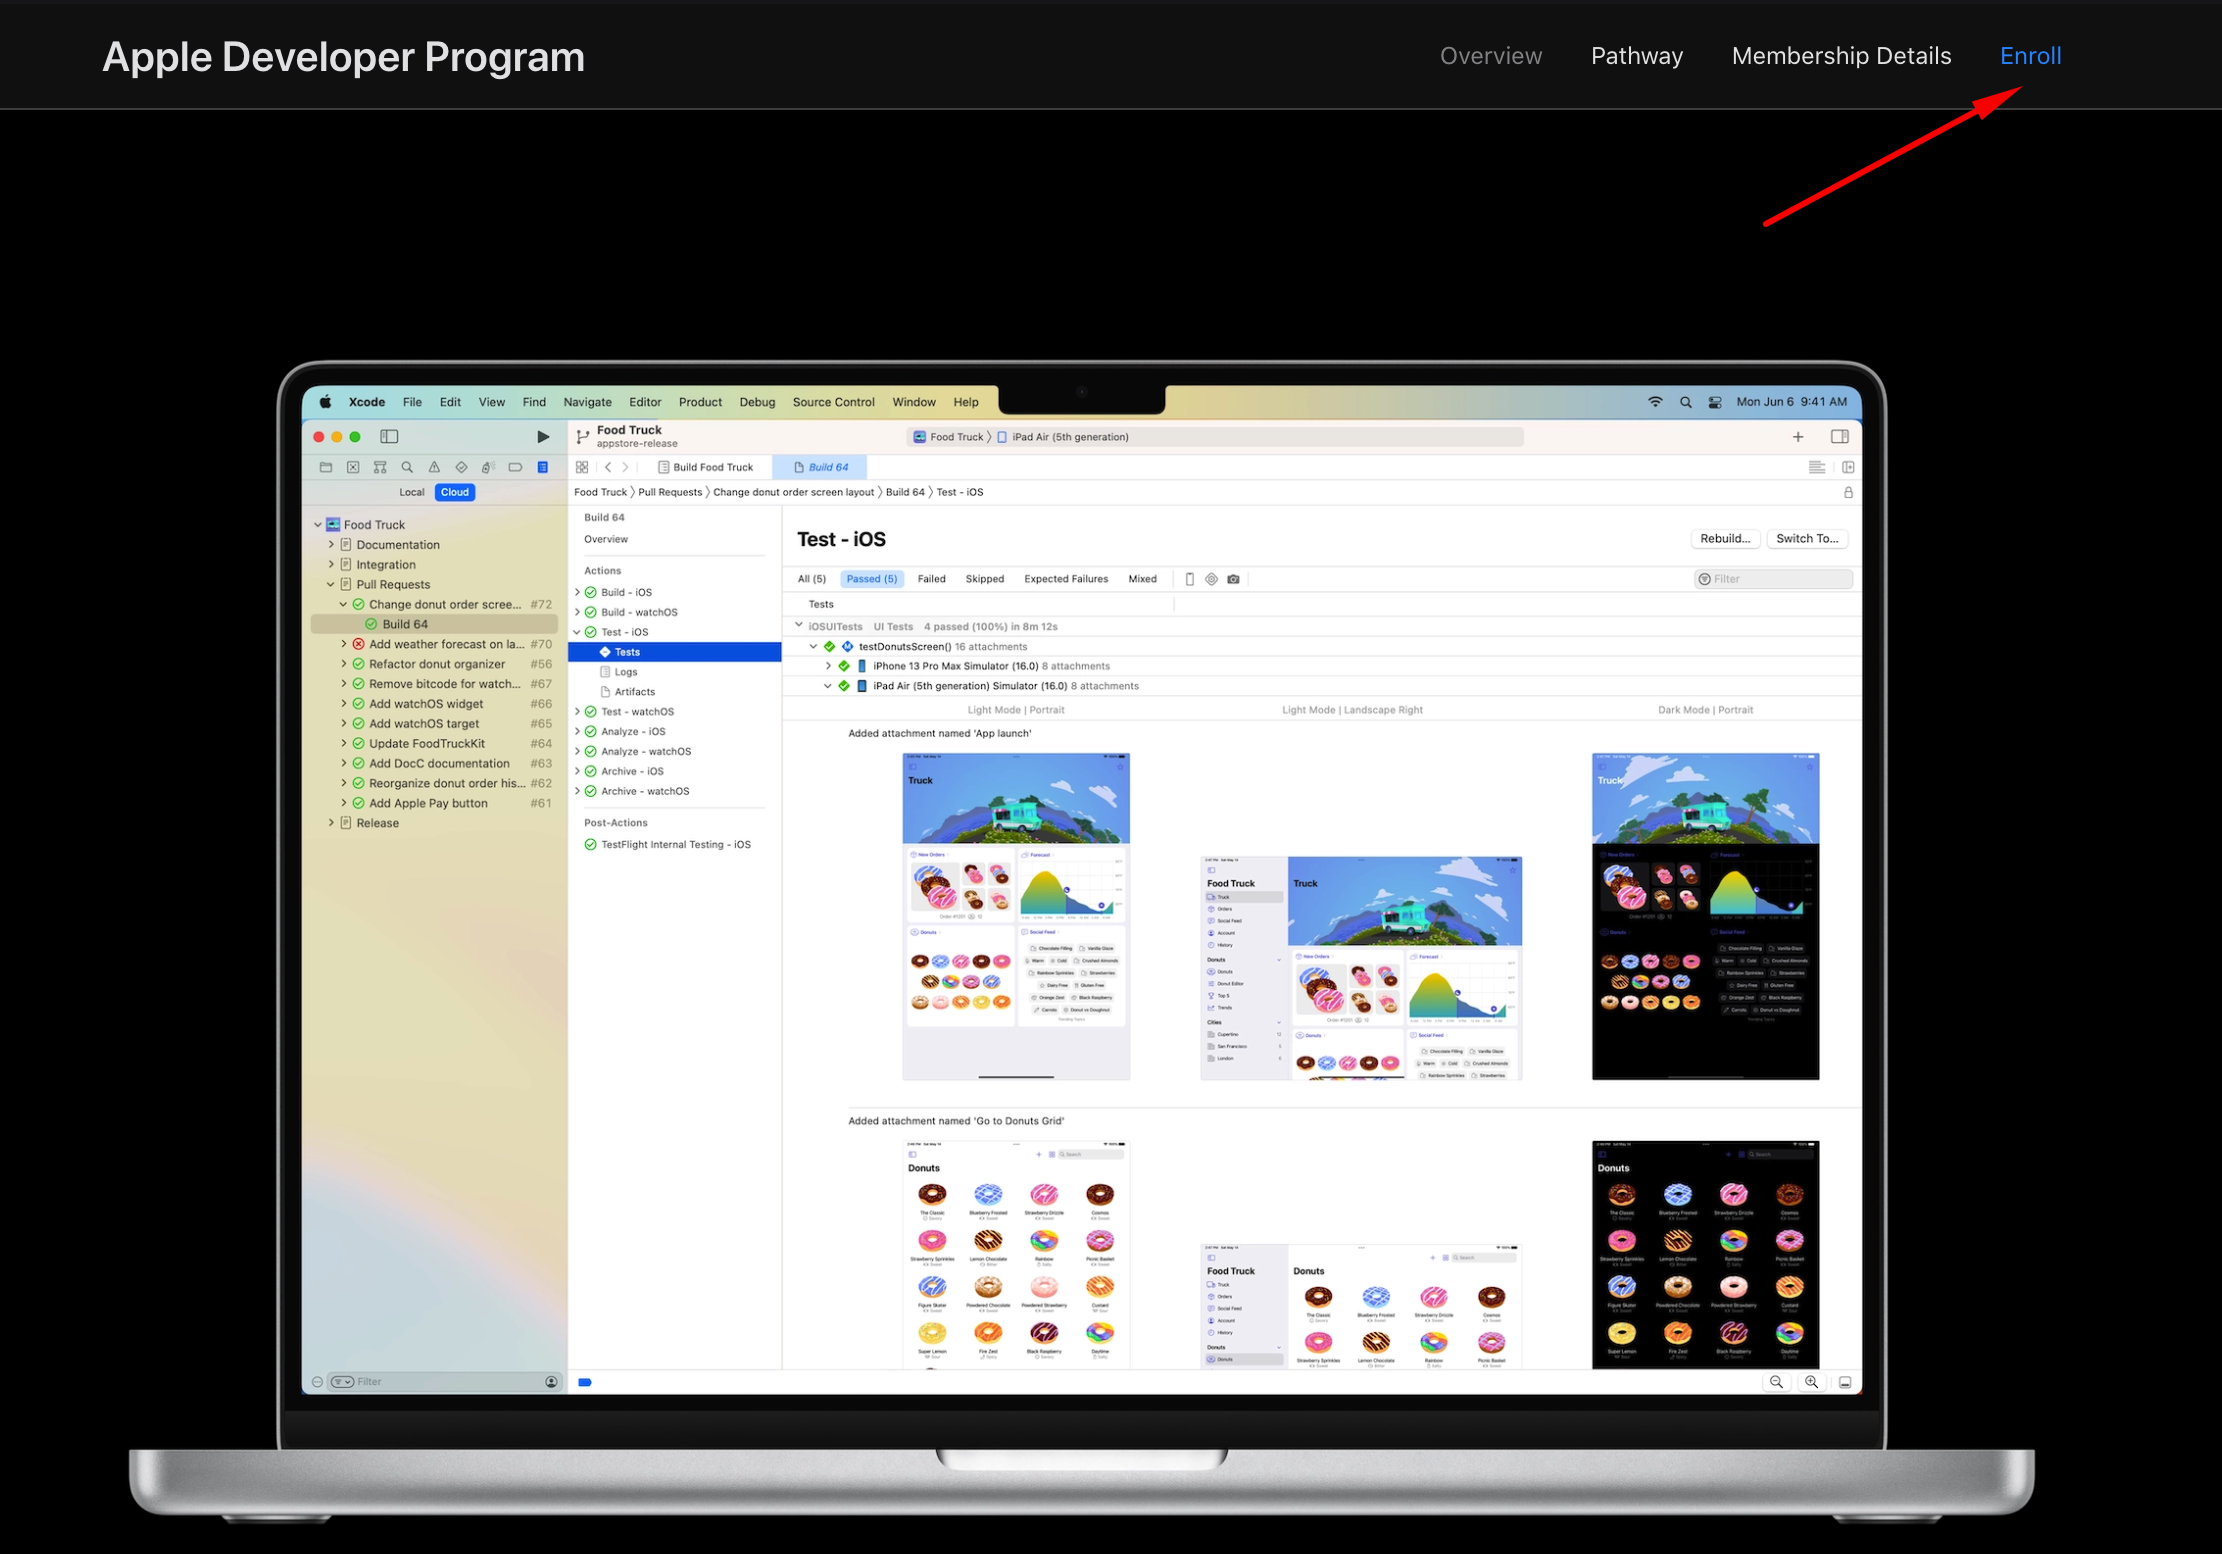
Task: Open the Membership Details page
Action: click(1841, 56)
